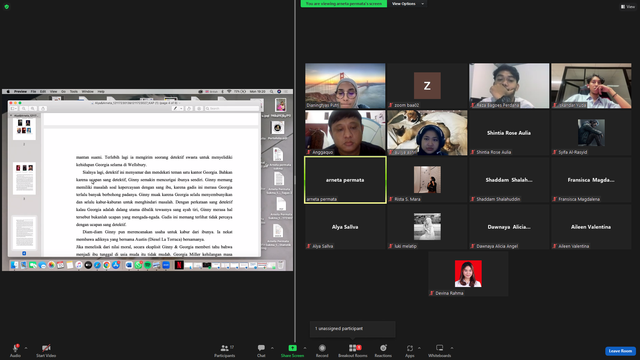Select the zoom baa02 participant tile
Viewport: 640px width, 360px height.
pos(427,86)
